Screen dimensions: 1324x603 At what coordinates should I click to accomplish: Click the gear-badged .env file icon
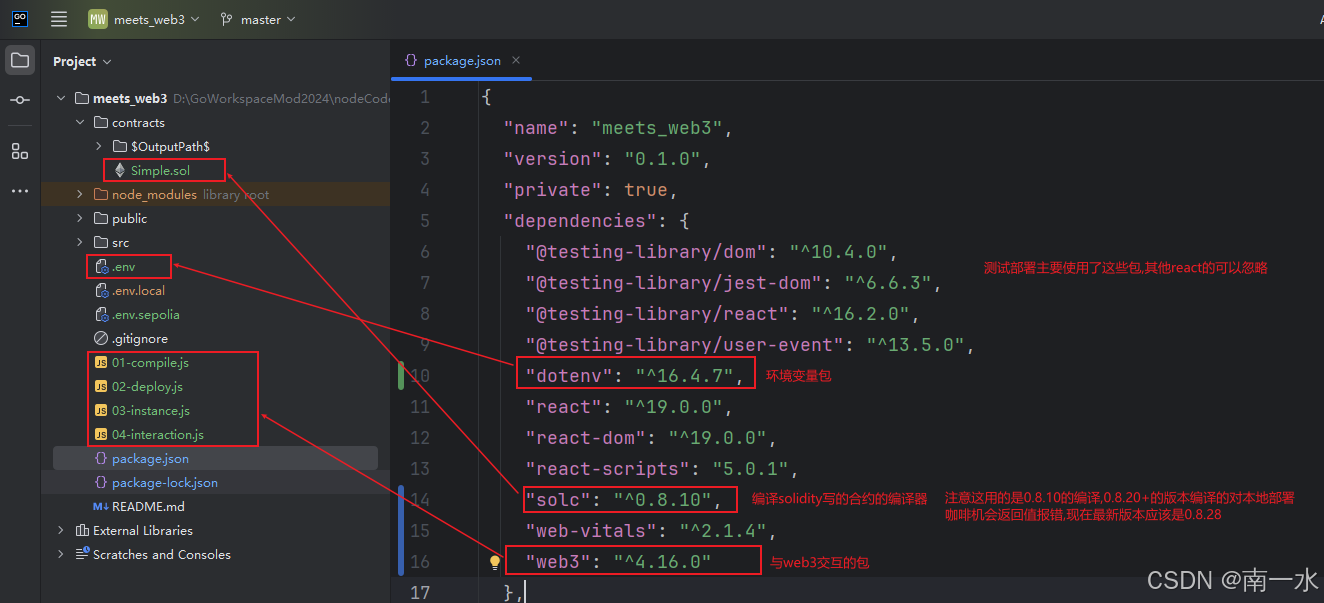(103, 266)
